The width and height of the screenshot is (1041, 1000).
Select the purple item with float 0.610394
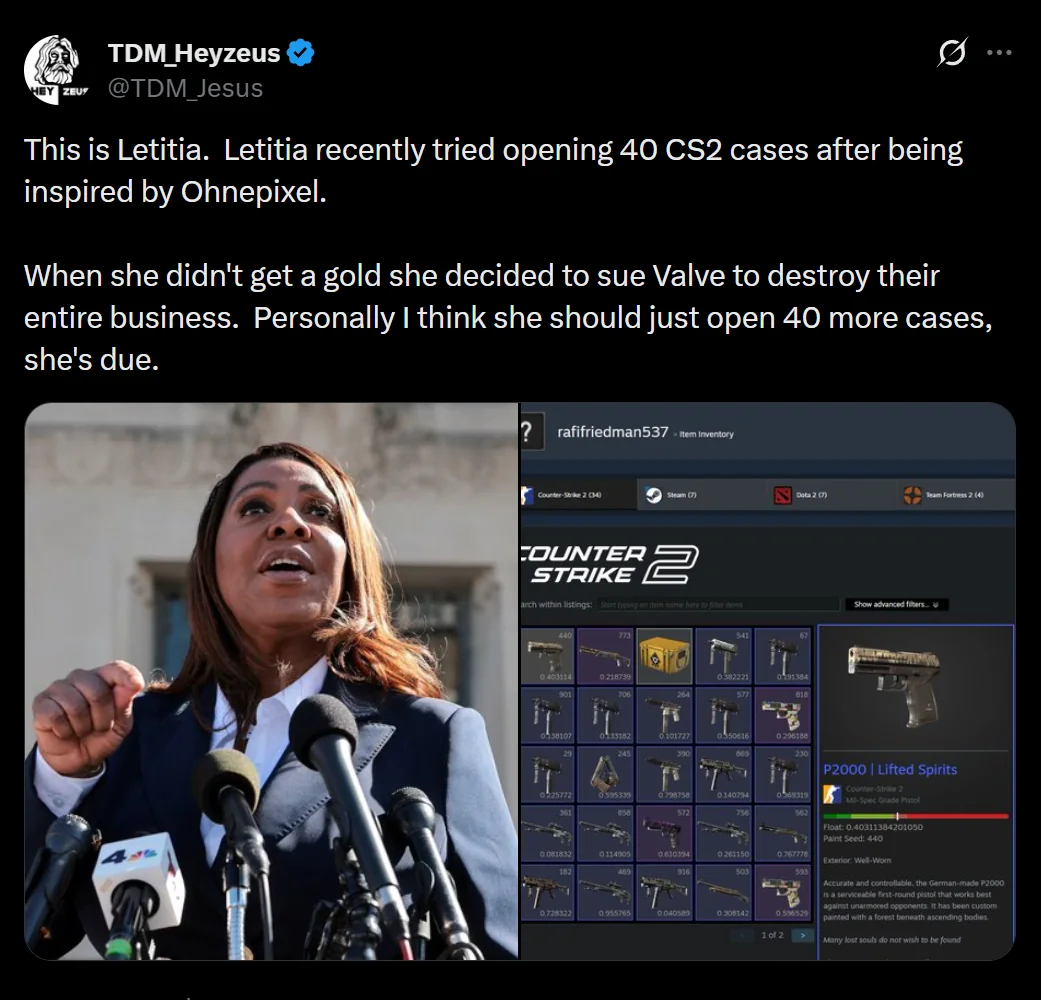pos(665,833)
